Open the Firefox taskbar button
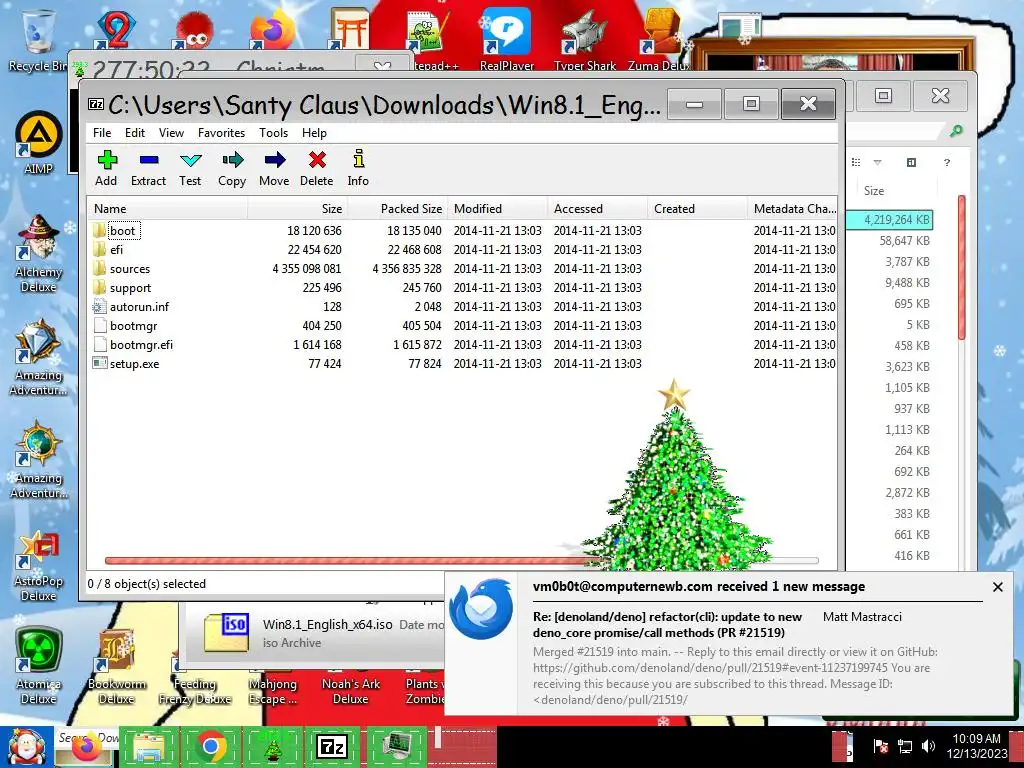Image resolution: width=1024 pixels, height=768 pixels. tap(86, 746)
